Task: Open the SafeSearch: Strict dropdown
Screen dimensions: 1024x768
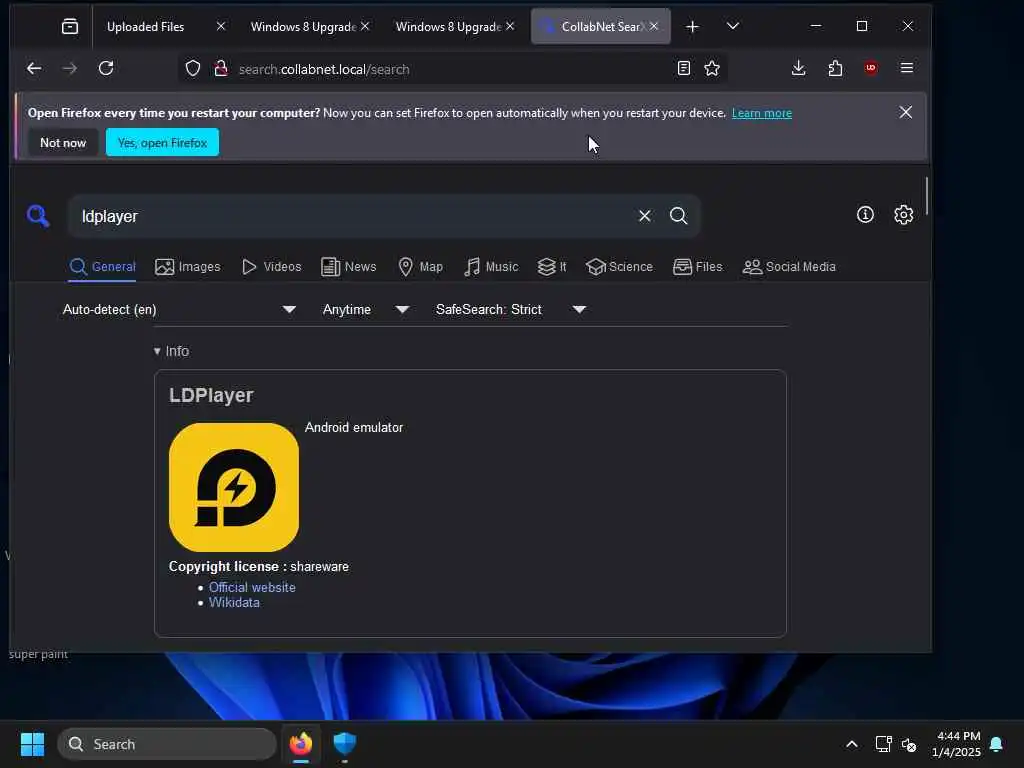Action: [511, 310]
